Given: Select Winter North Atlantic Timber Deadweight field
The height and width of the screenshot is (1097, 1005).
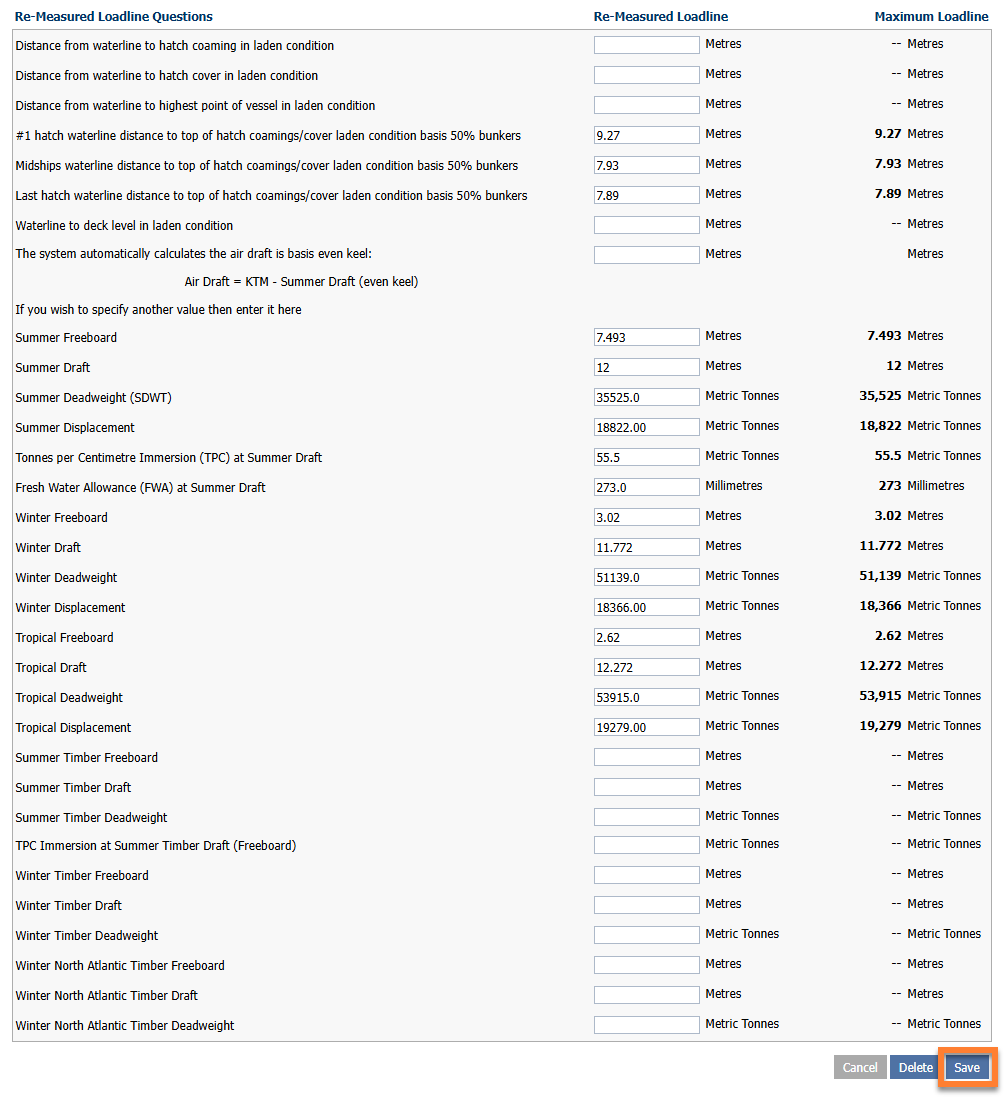Looking at the screenshot, I should coord(646,1025).
